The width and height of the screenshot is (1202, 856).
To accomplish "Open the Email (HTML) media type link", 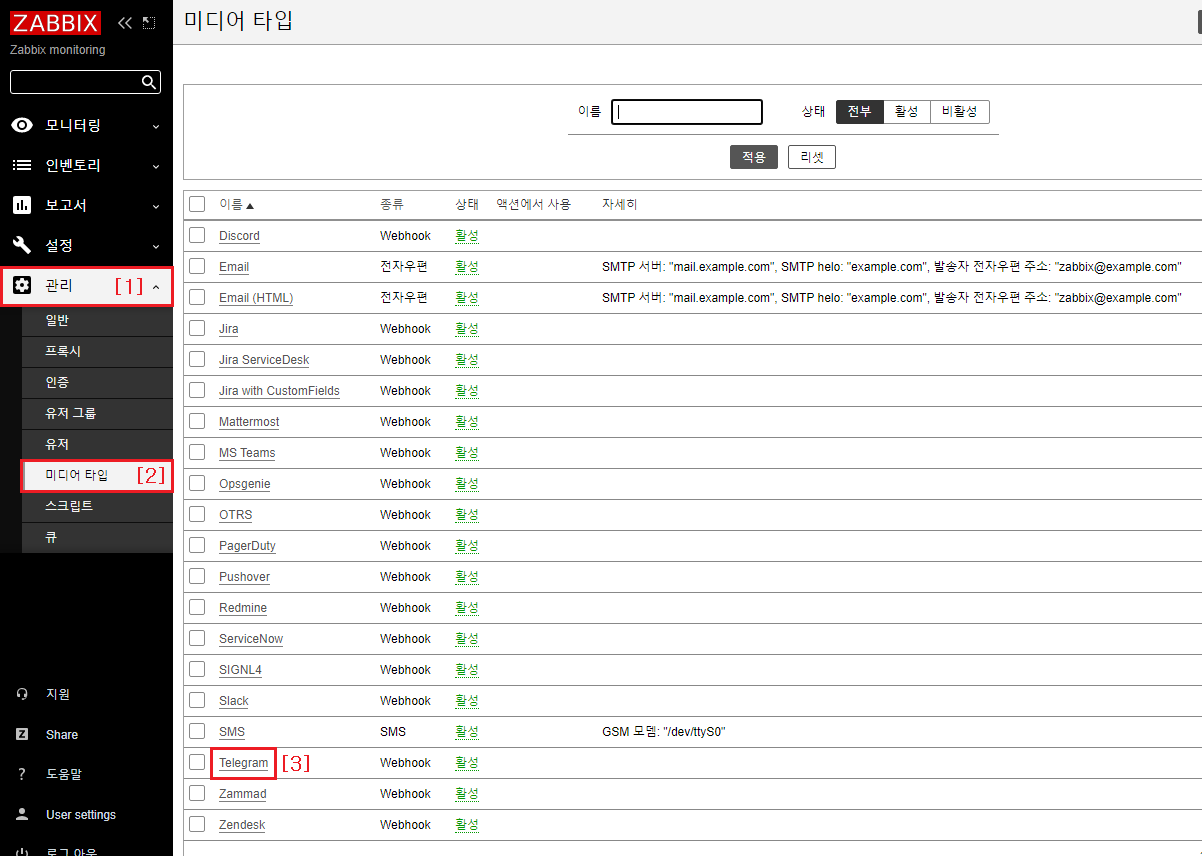I will pyautogui.click(x=256, y=298).
